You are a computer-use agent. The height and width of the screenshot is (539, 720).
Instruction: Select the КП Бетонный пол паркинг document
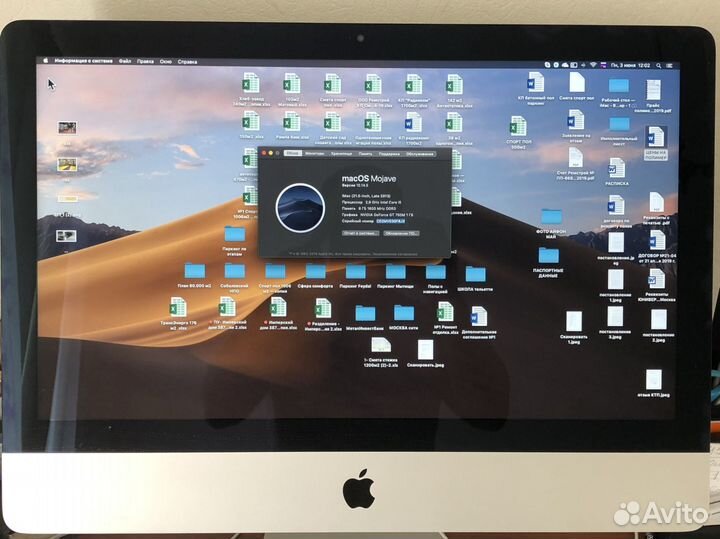[x=535, y=88]
